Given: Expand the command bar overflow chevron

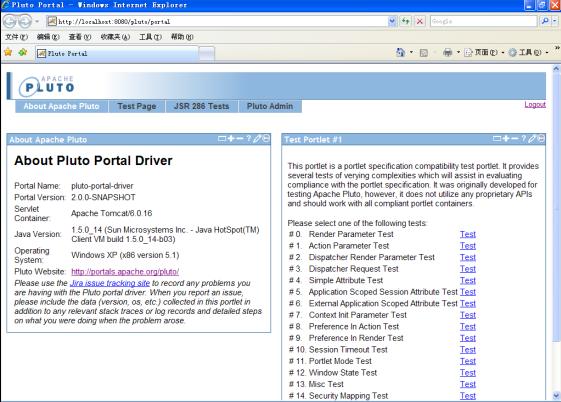Looking at the screenshot, I should [x=557, y=48].
